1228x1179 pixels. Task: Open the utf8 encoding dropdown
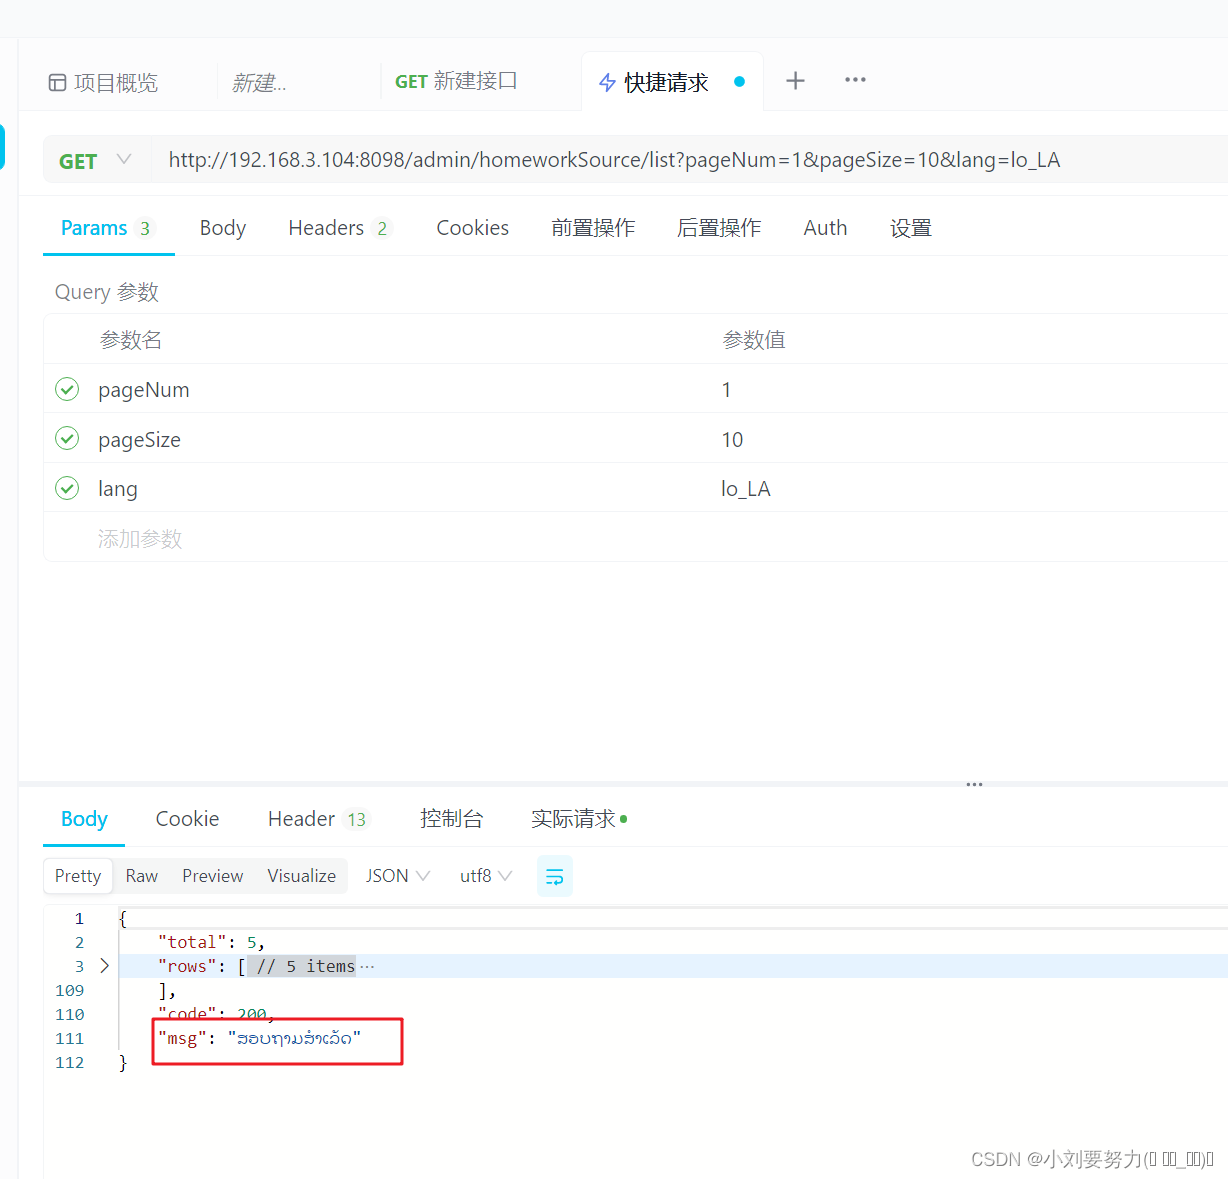click(x=485, y=875)
